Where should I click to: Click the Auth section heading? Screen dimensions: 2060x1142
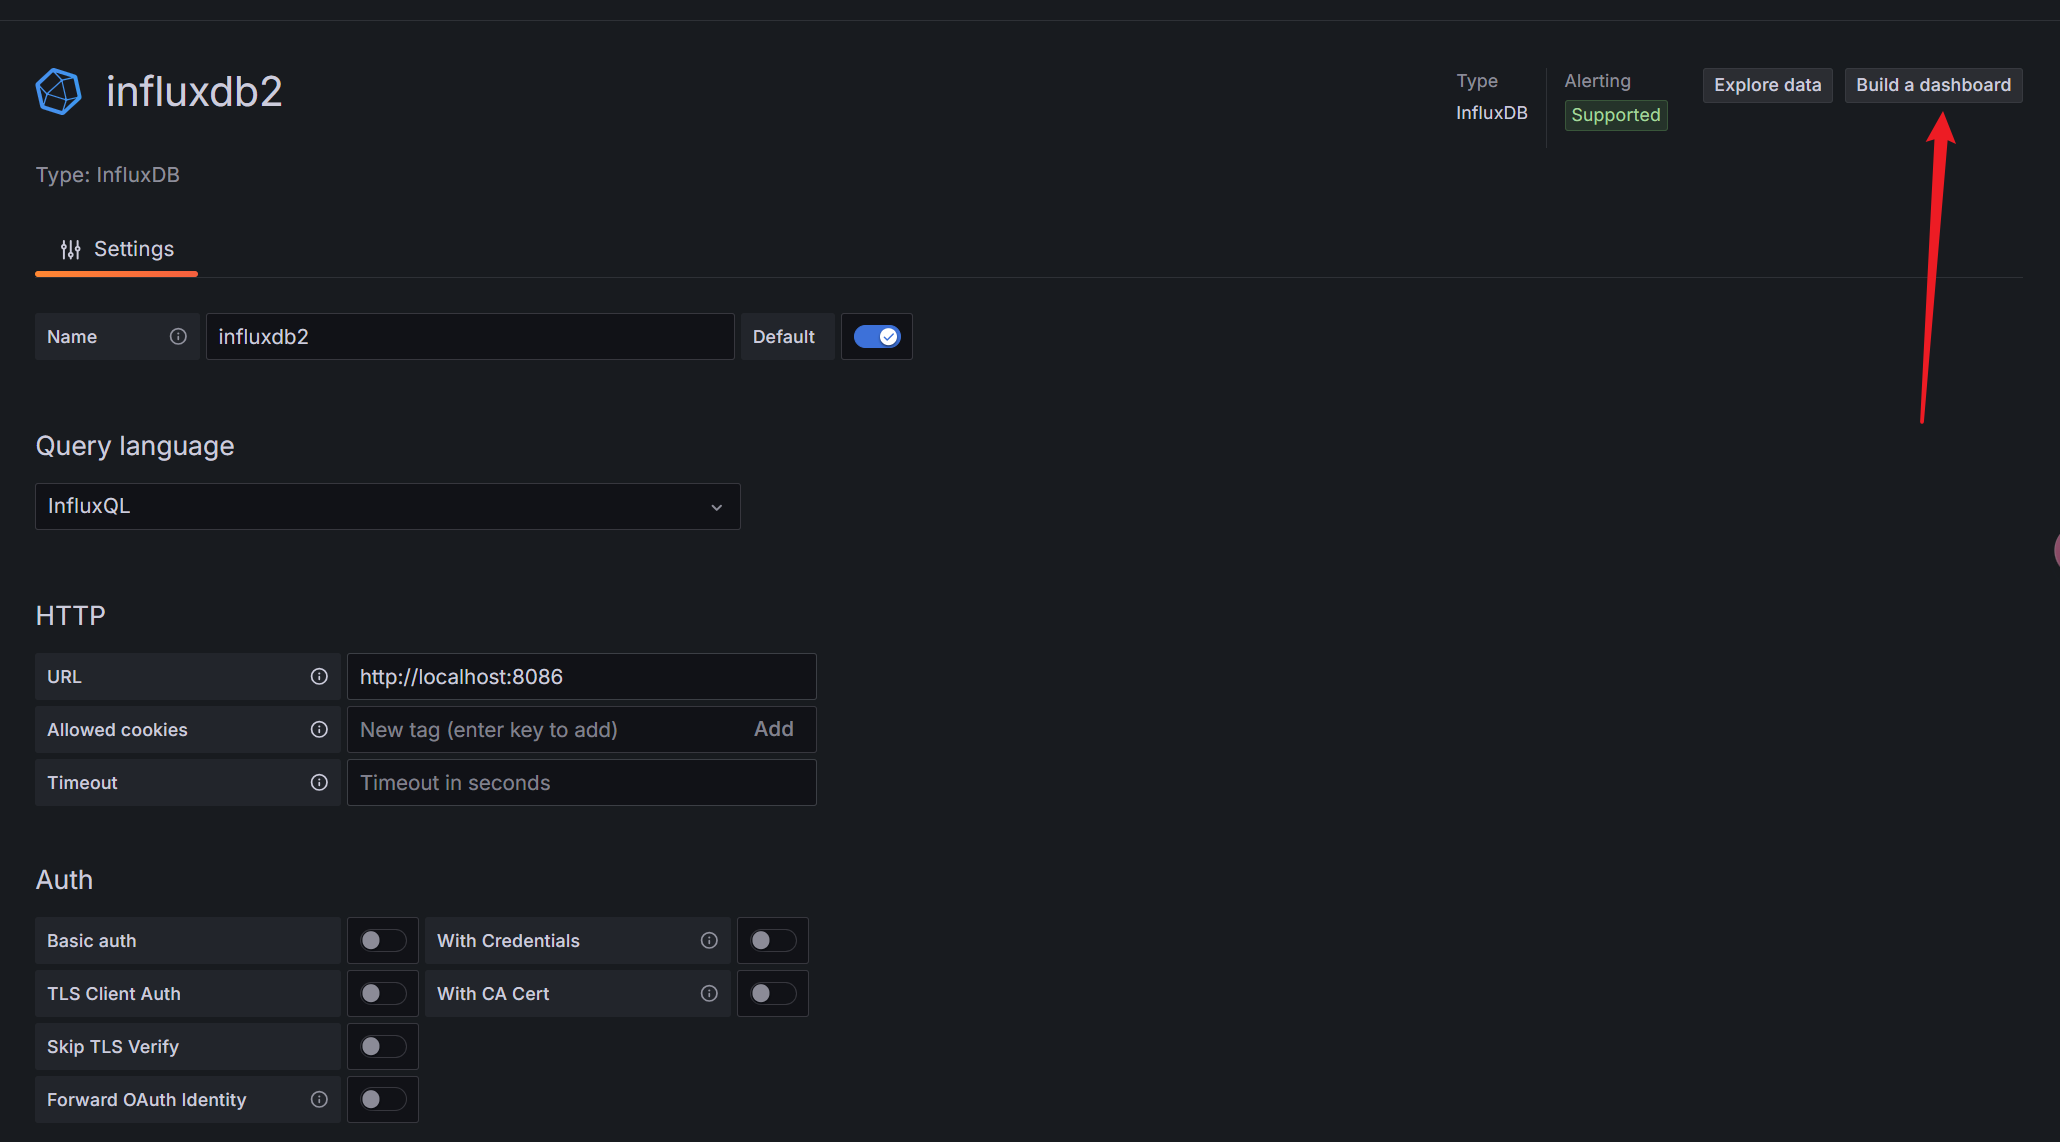tap(65, 880)
